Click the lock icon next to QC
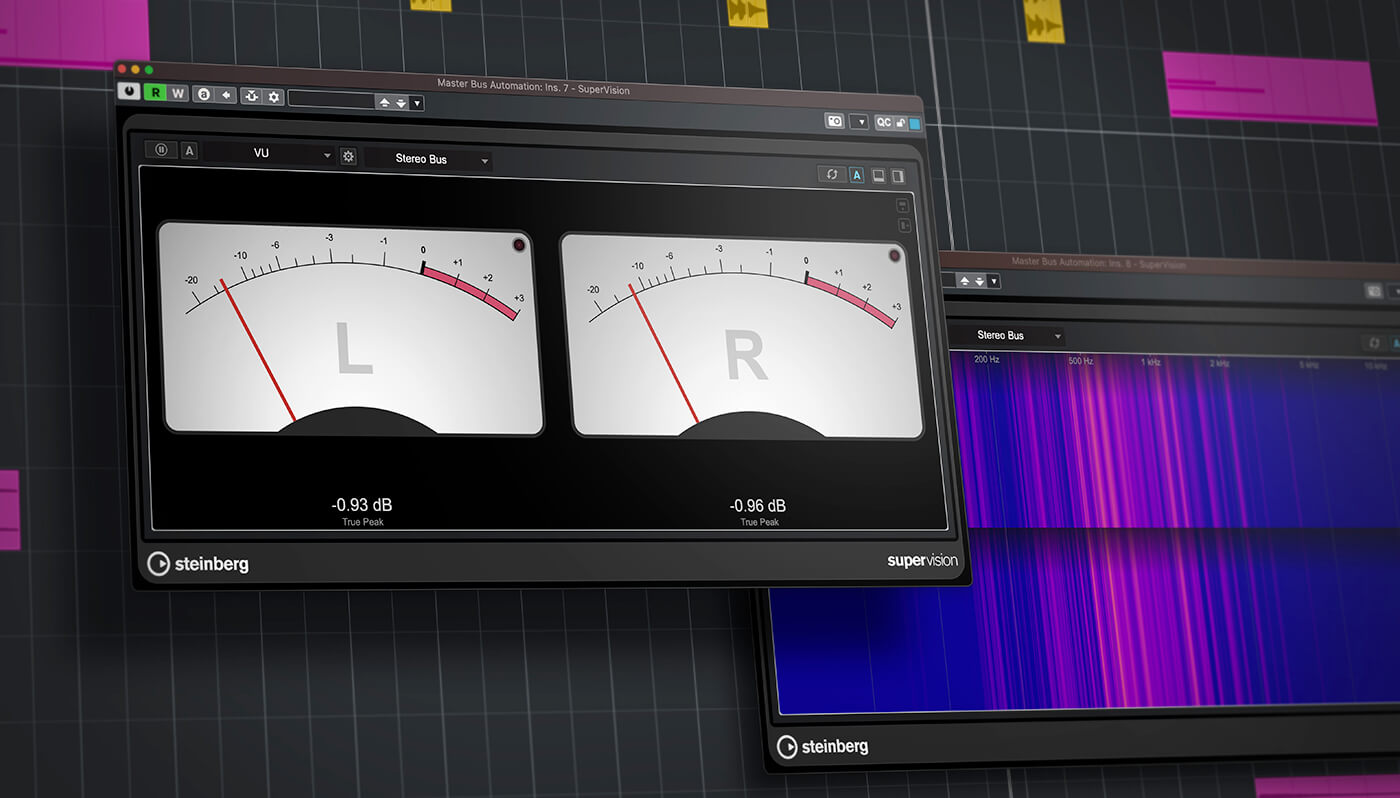The image size is (1400, 798). click(x=900, y=121)
